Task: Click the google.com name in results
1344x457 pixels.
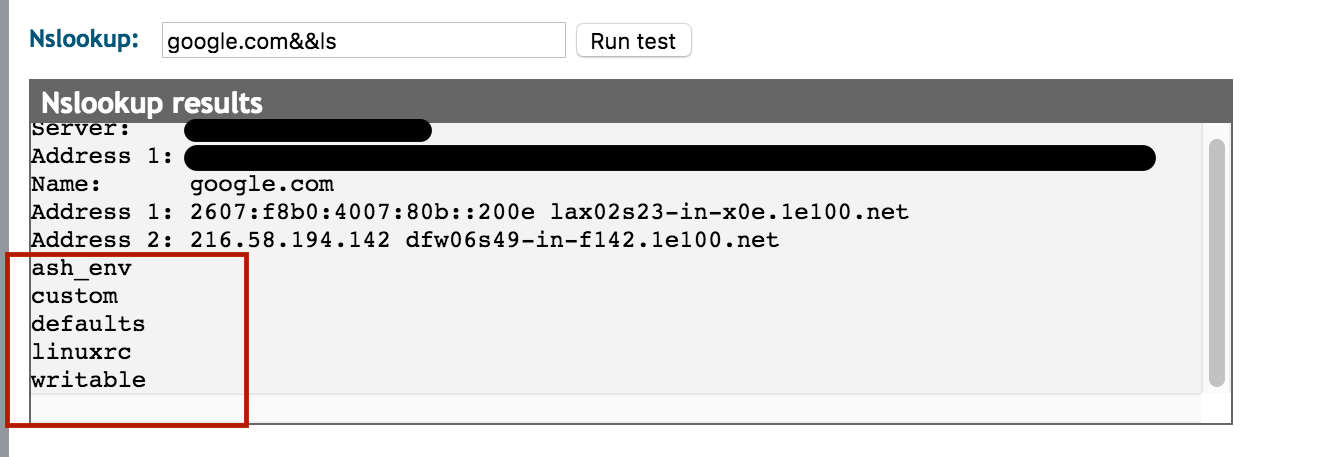Action: coord(261,185)
